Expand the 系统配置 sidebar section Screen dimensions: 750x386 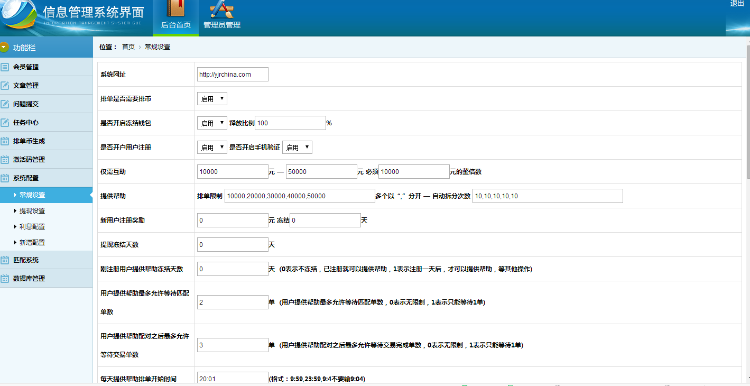[x=46, y=178]
